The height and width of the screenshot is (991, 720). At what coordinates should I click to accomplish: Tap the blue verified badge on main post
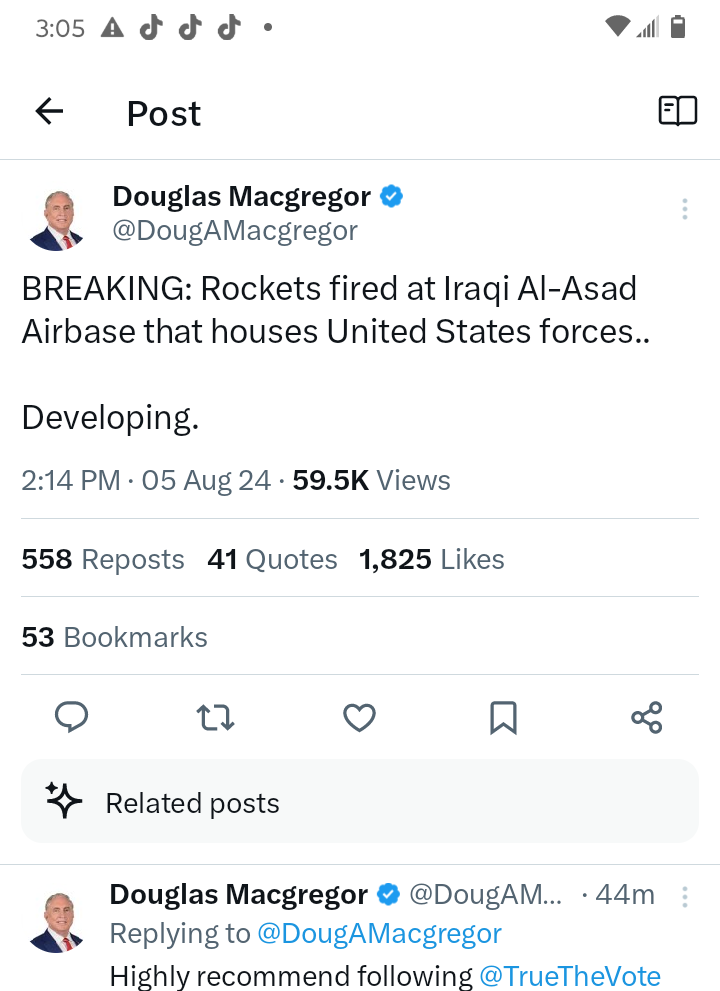click(391, 197)
